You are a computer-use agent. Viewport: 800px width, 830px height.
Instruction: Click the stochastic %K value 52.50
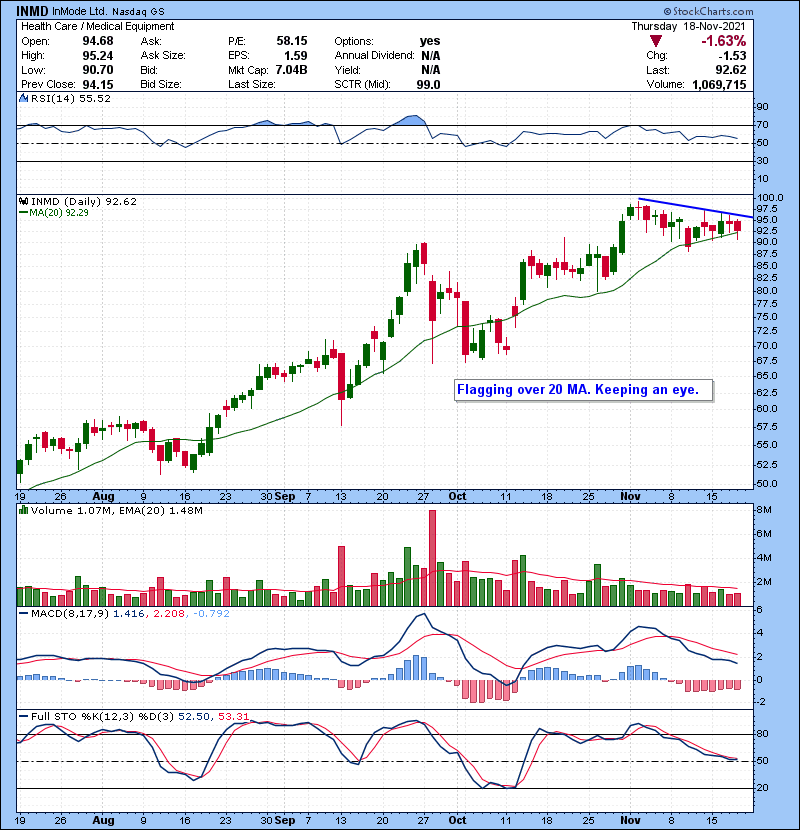coord(194,717)
